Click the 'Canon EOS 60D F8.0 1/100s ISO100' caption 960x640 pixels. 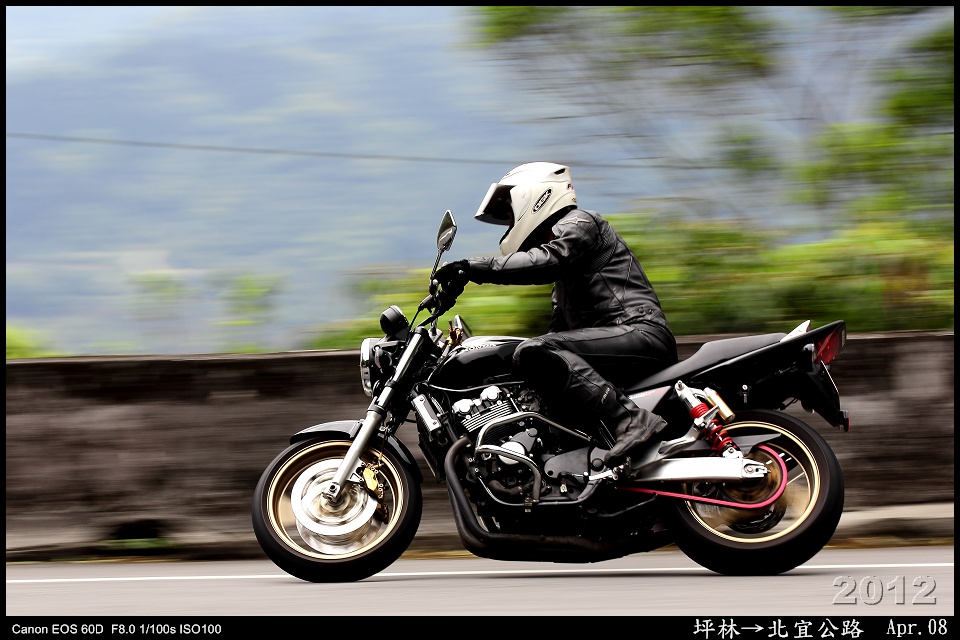116,629
